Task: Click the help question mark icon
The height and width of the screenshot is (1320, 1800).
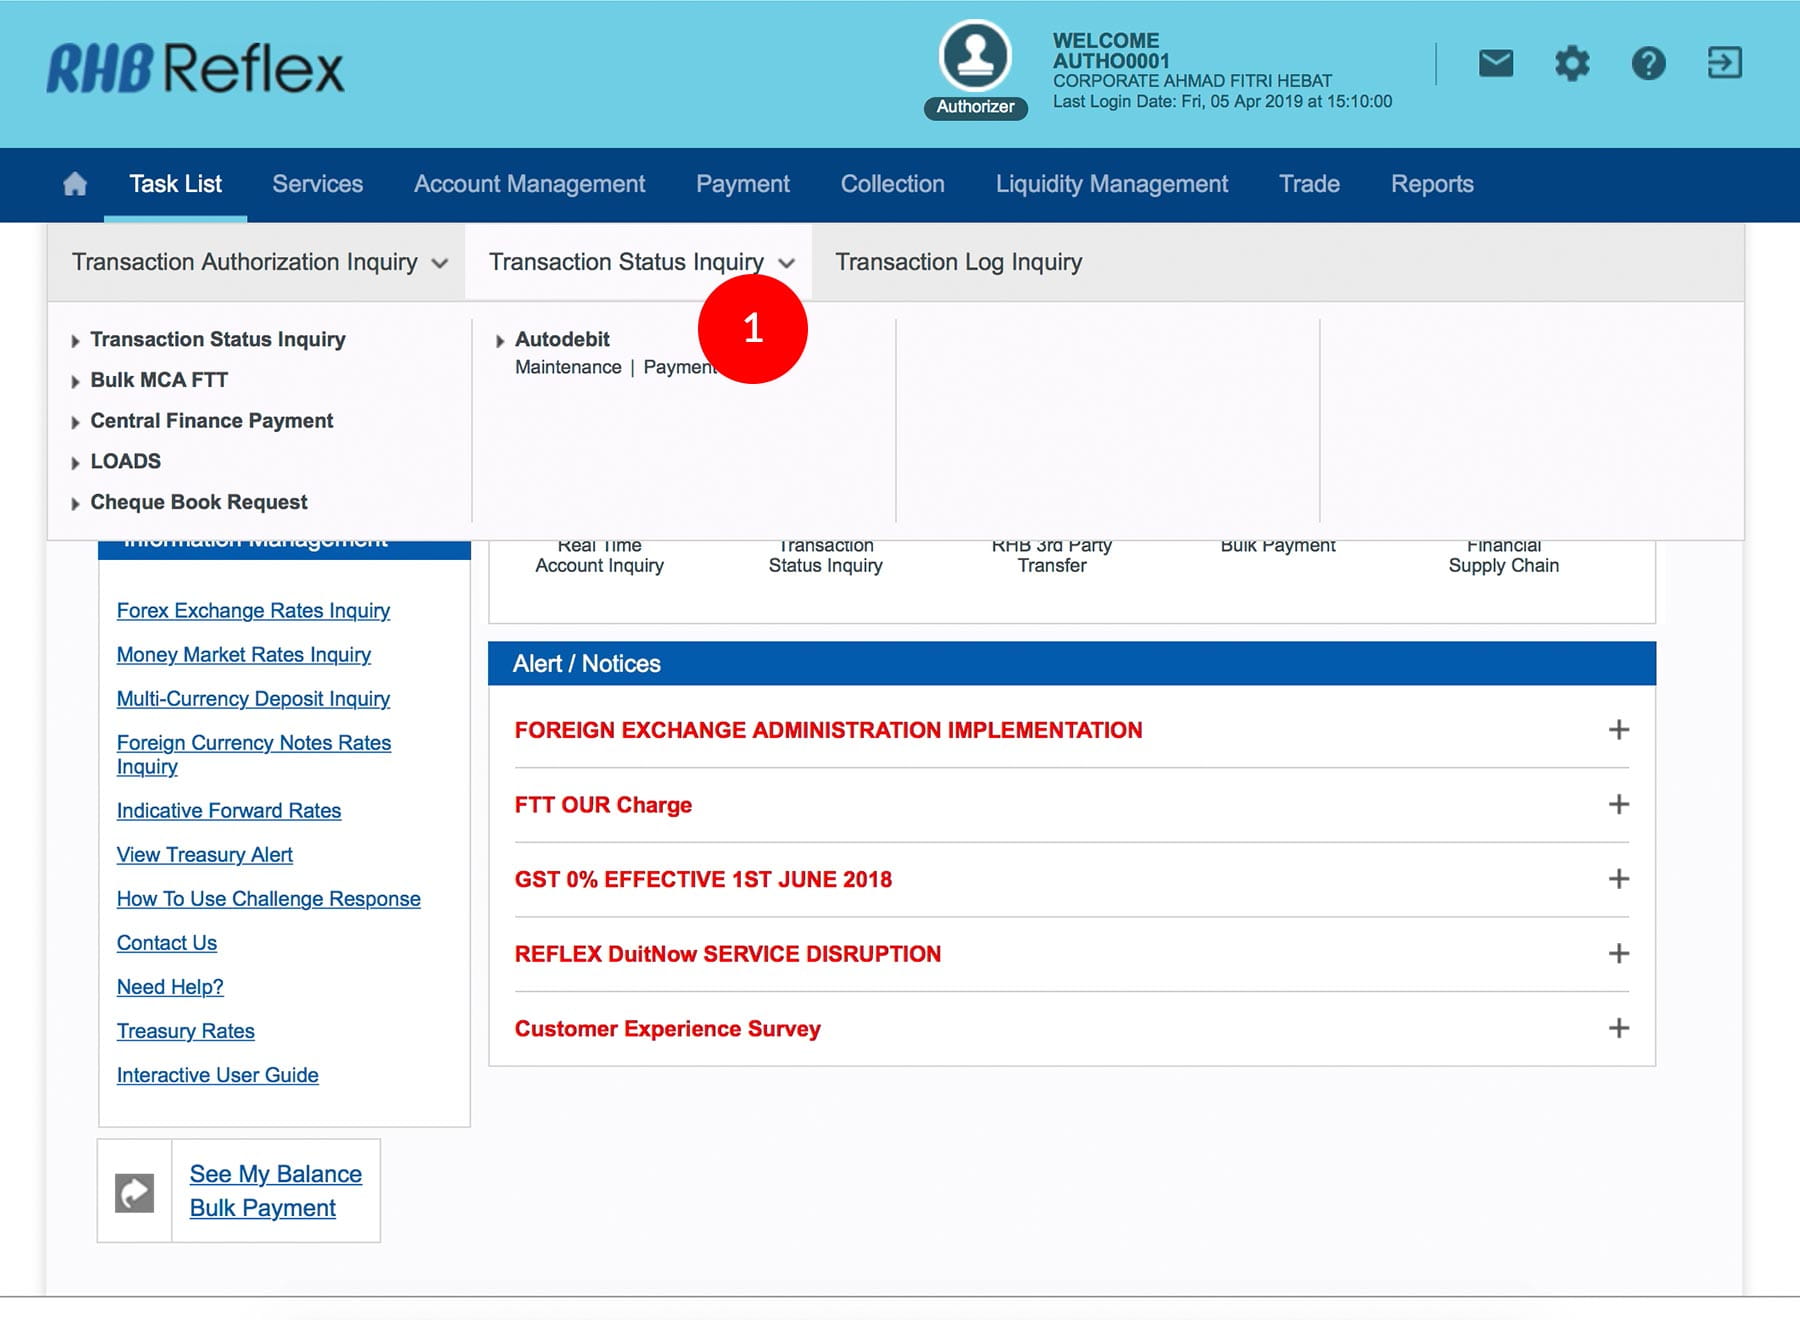Action: pos(1648,64)
